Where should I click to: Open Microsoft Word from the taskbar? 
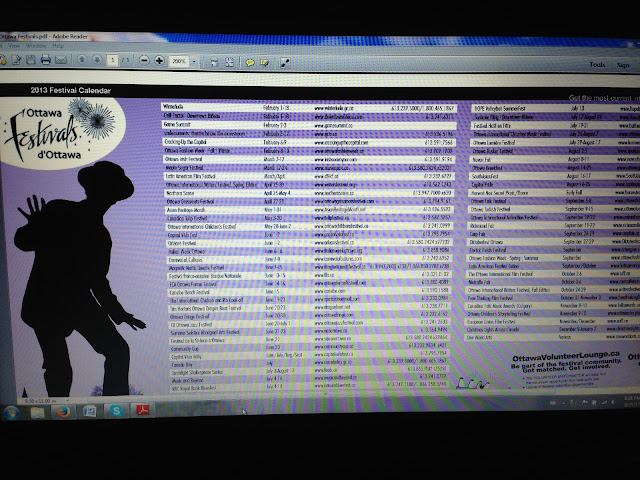pos(90,411)
